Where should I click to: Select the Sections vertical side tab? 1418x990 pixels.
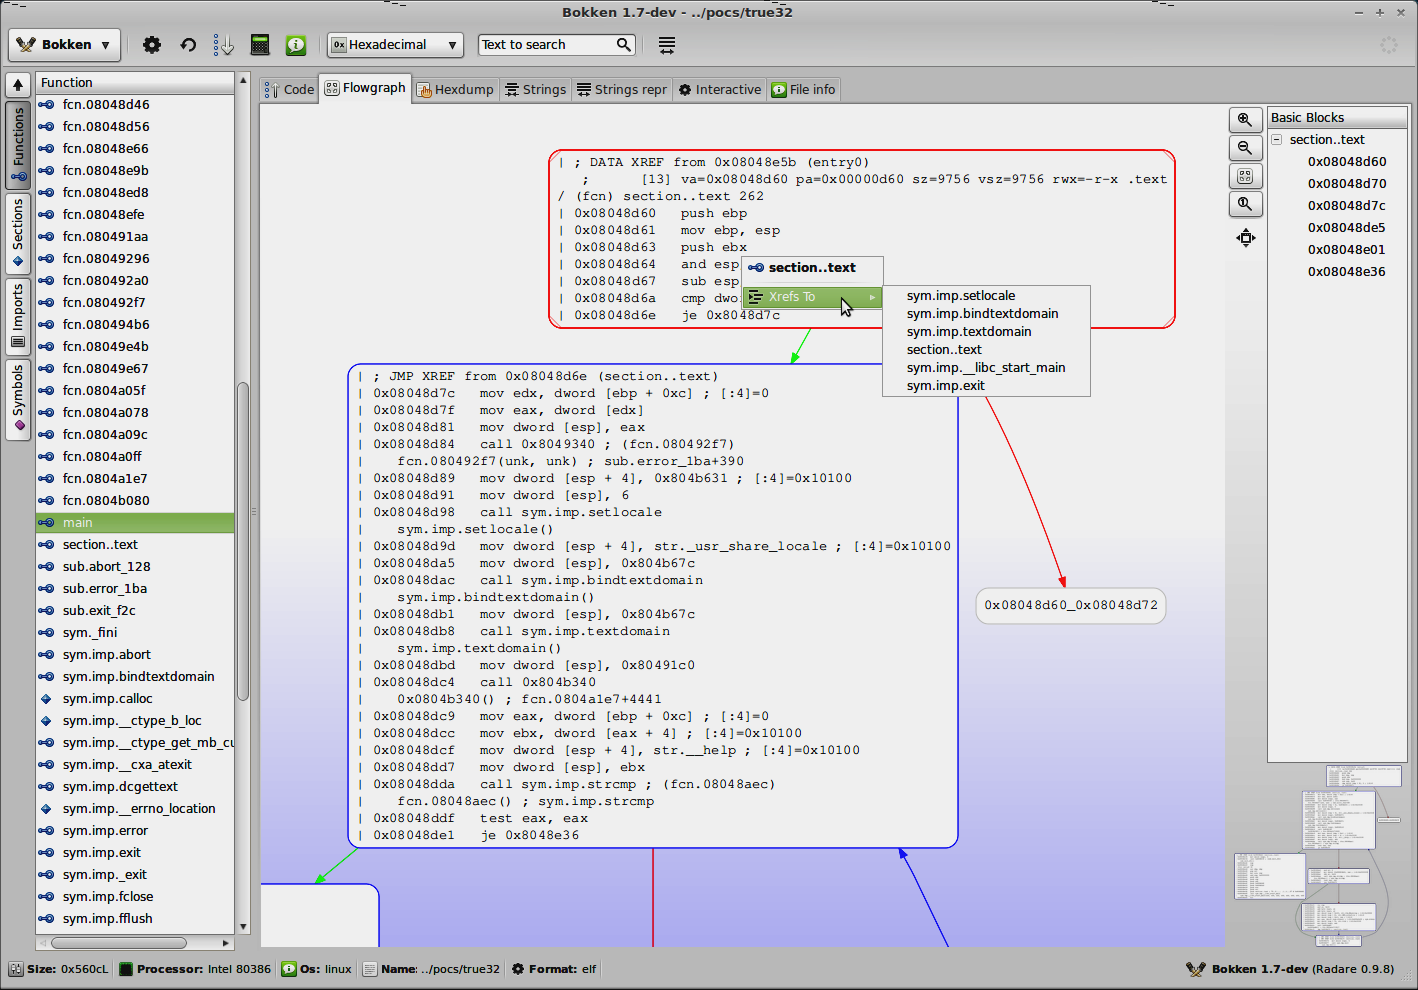pos(18,232)
